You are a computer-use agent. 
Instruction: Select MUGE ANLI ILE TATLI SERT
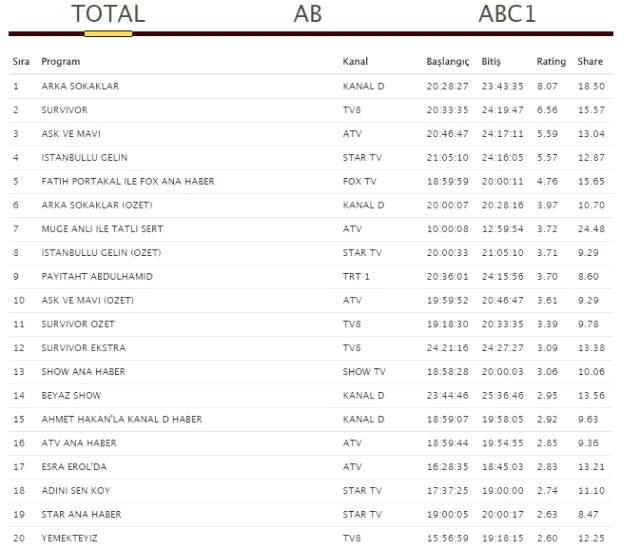click(102, 229)
